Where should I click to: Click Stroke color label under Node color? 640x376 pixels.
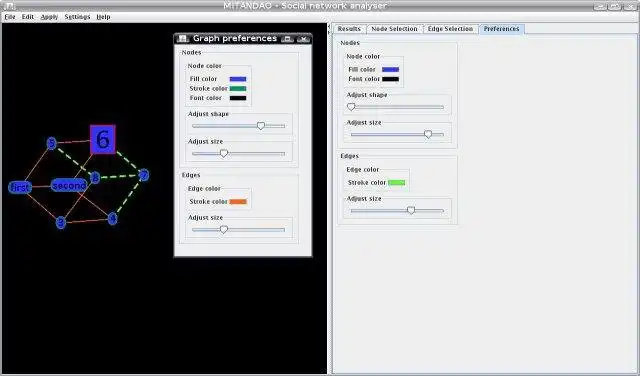pyautogui.click(x=208, y=89)
